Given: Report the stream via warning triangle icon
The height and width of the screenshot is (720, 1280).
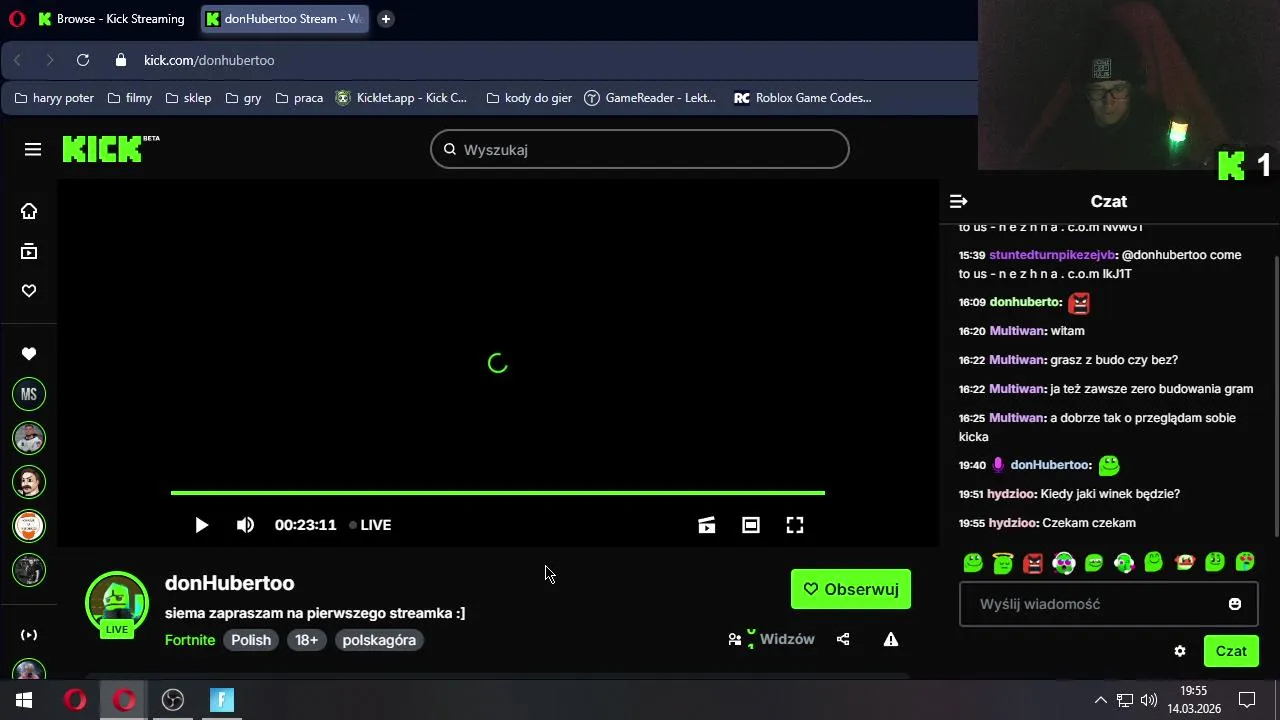Looking at the screenshot, I should 891,639.
